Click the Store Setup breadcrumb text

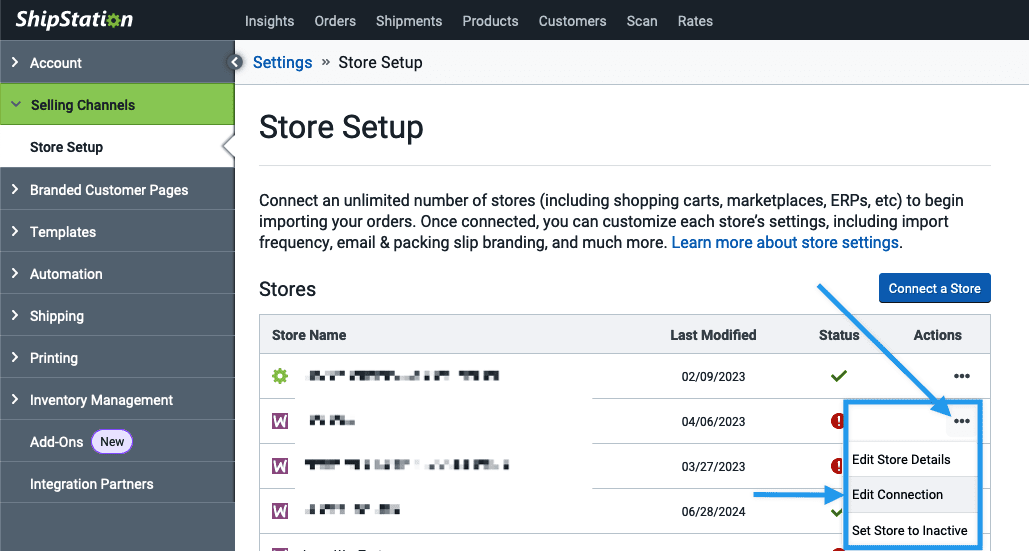[x=381, y=62]
